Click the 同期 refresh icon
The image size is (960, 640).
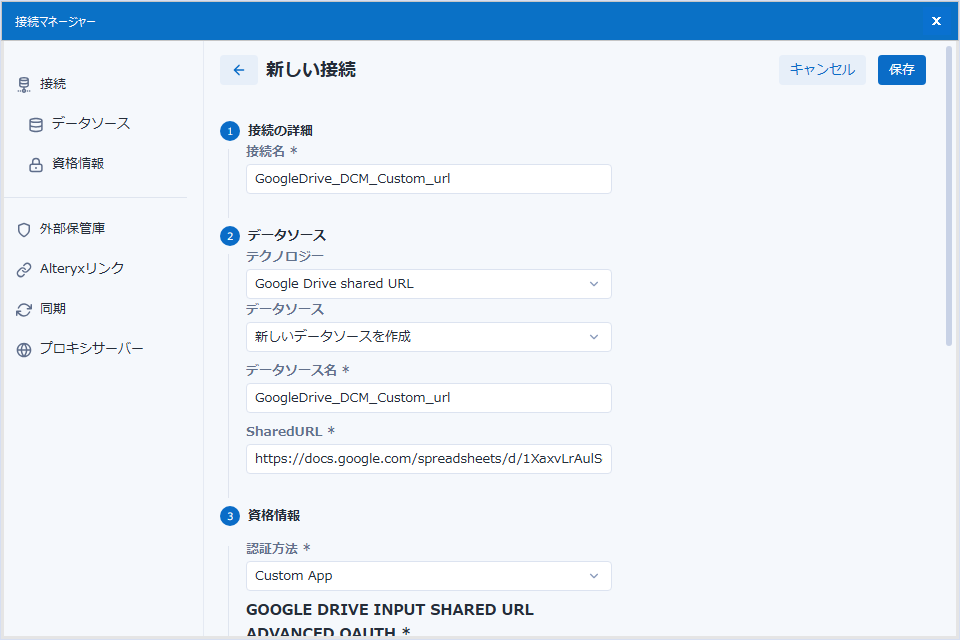point(24,310)
